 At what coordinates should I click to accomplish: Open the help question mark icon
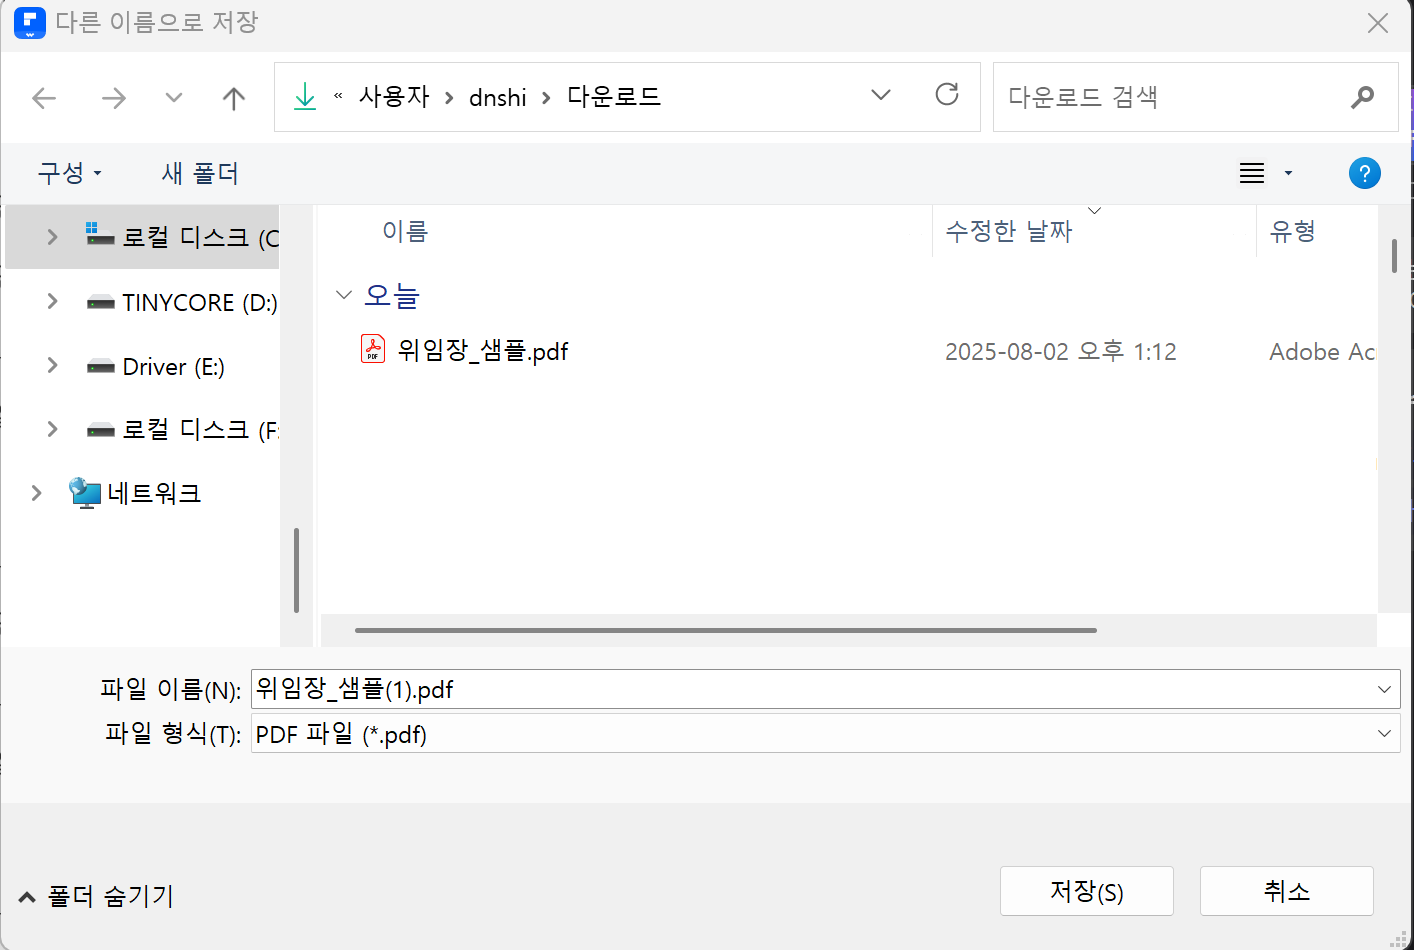point(1364,174)
